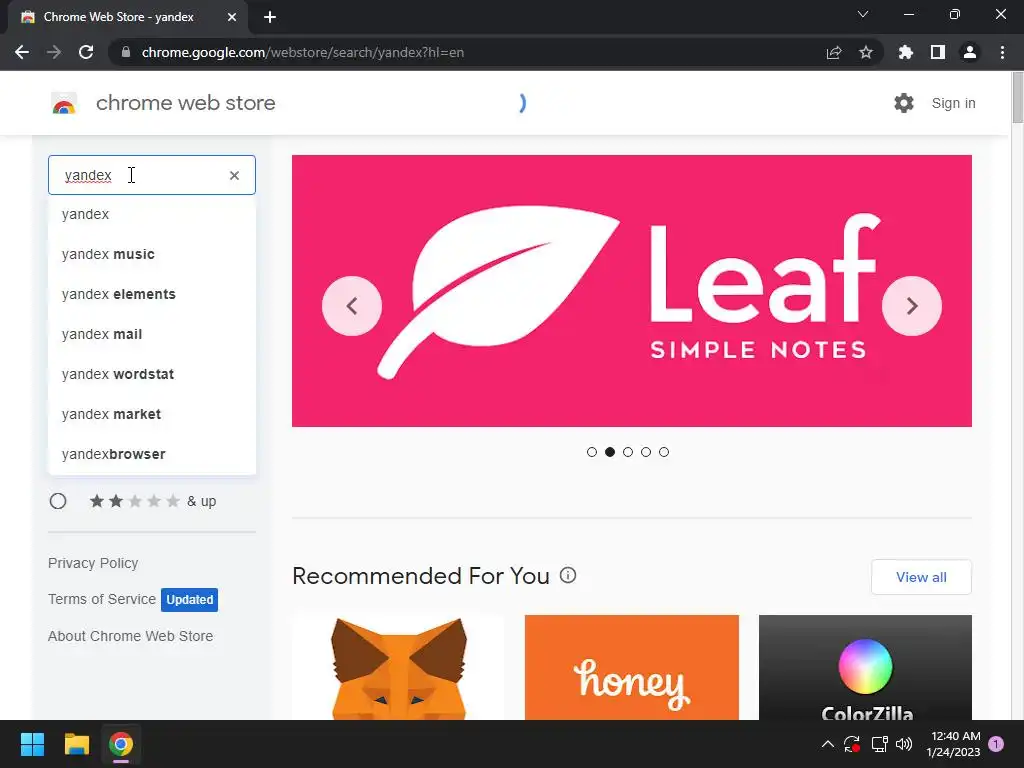Open the notification badge in taskbar
Viewport: 1024px width, 768px height.
tap(996, 743)
